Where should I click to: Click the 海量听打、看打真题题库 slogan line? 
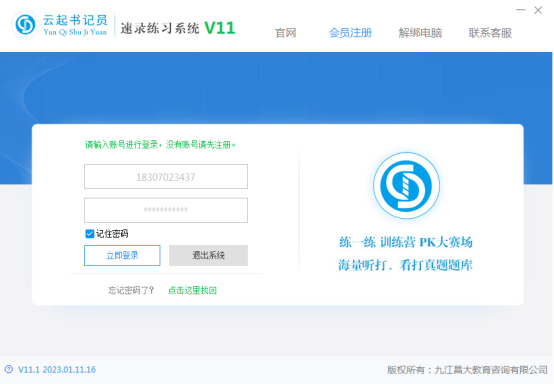(405, 265)
